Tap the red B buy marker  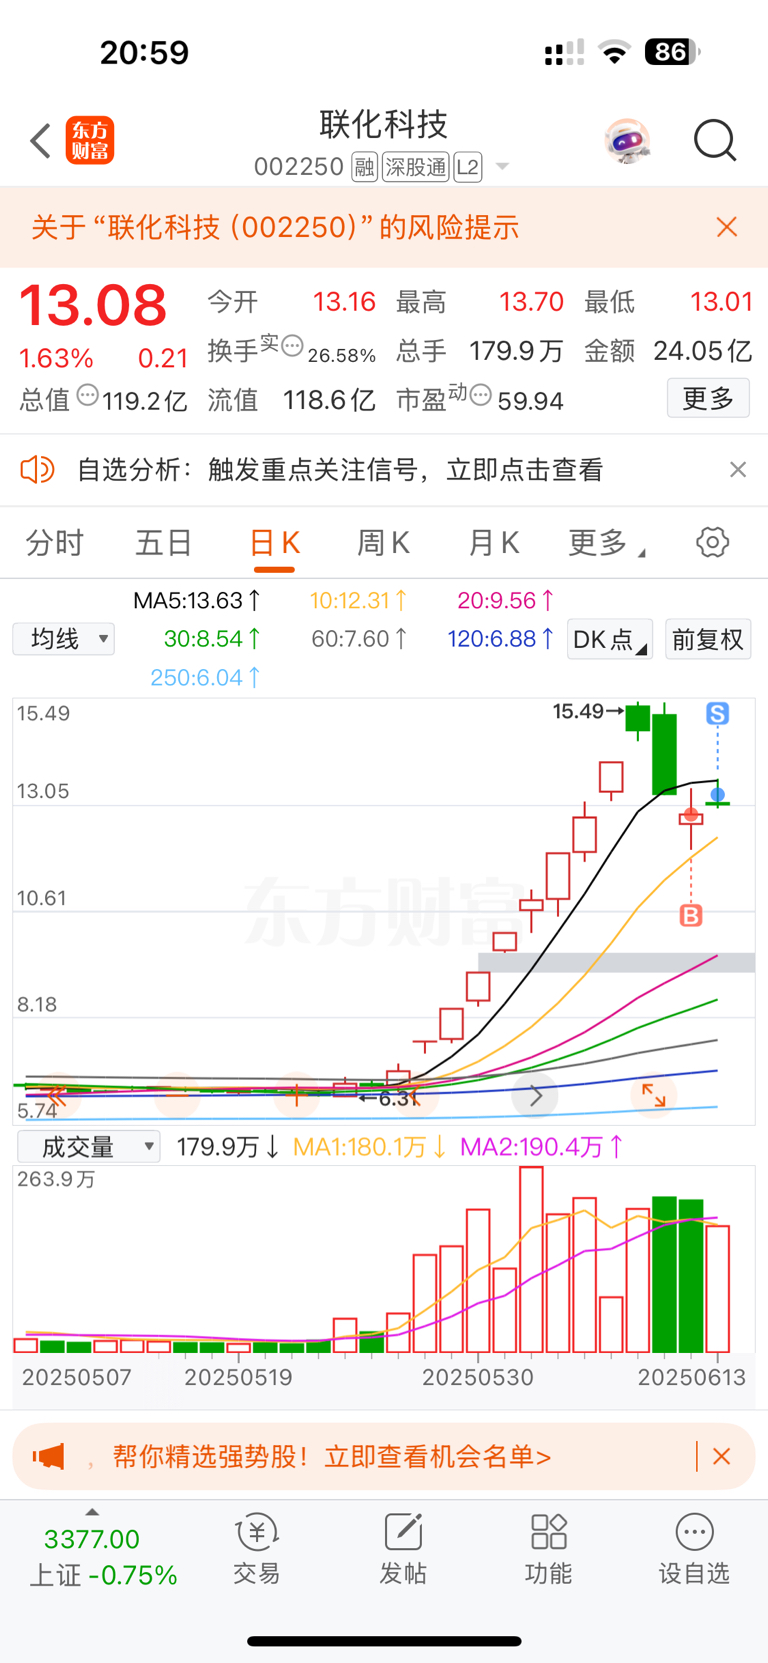tap(691, 915)
